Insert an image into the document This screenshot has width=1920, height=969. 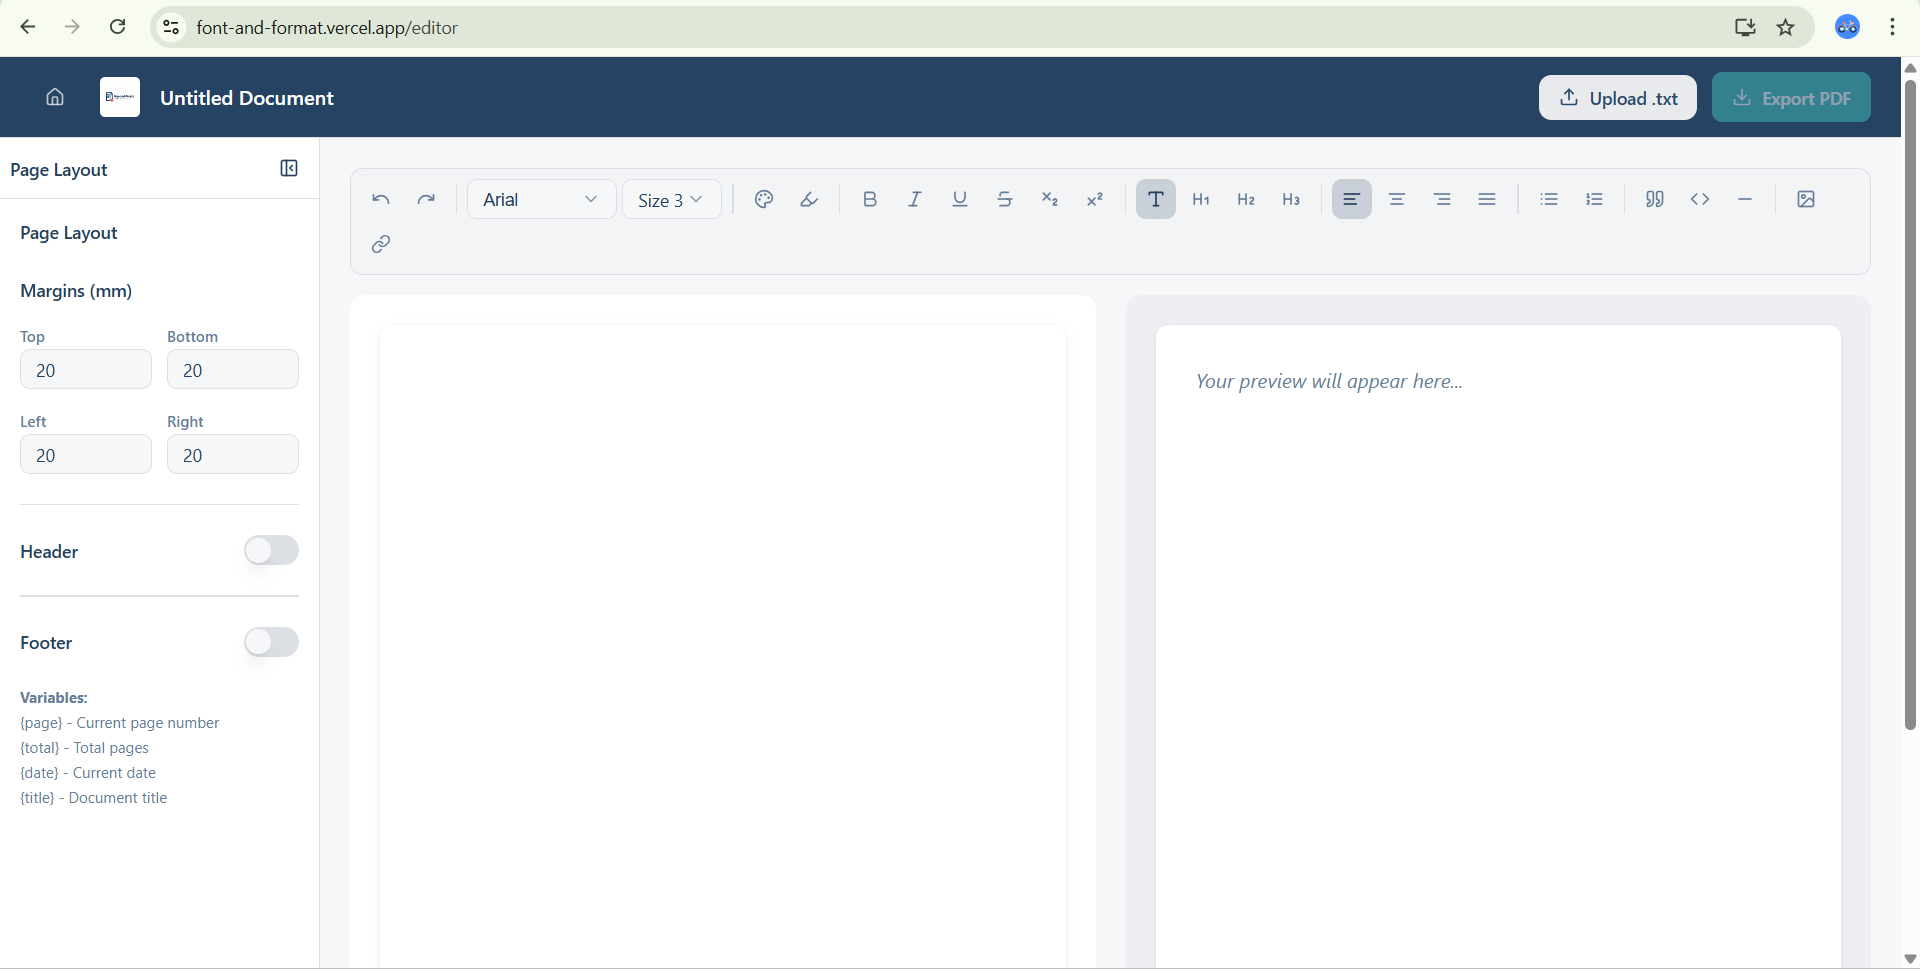click(x=1806, y=199)
